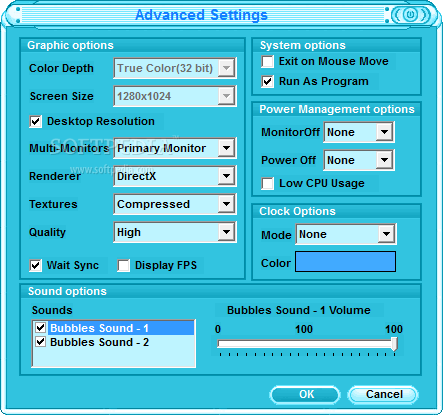Click the Advanced Settings title text

(201, 15)
